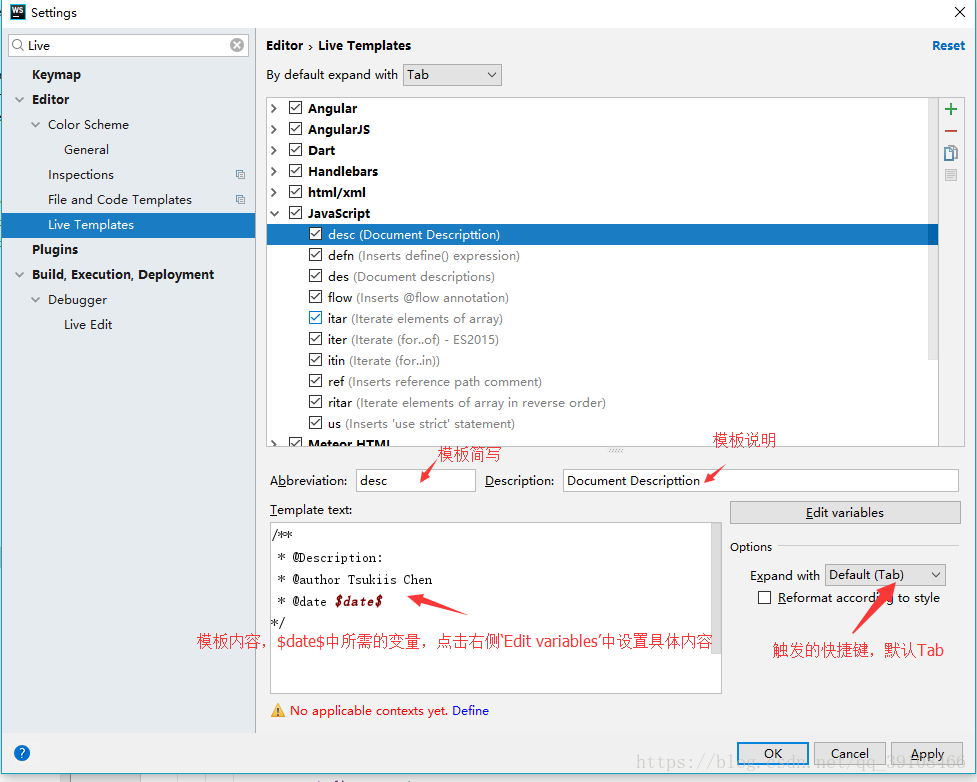This screenshot has height=782, width=977.
Task: Open the Expand with Default (Tab) dropdown
Action: [x=885, y=575]
